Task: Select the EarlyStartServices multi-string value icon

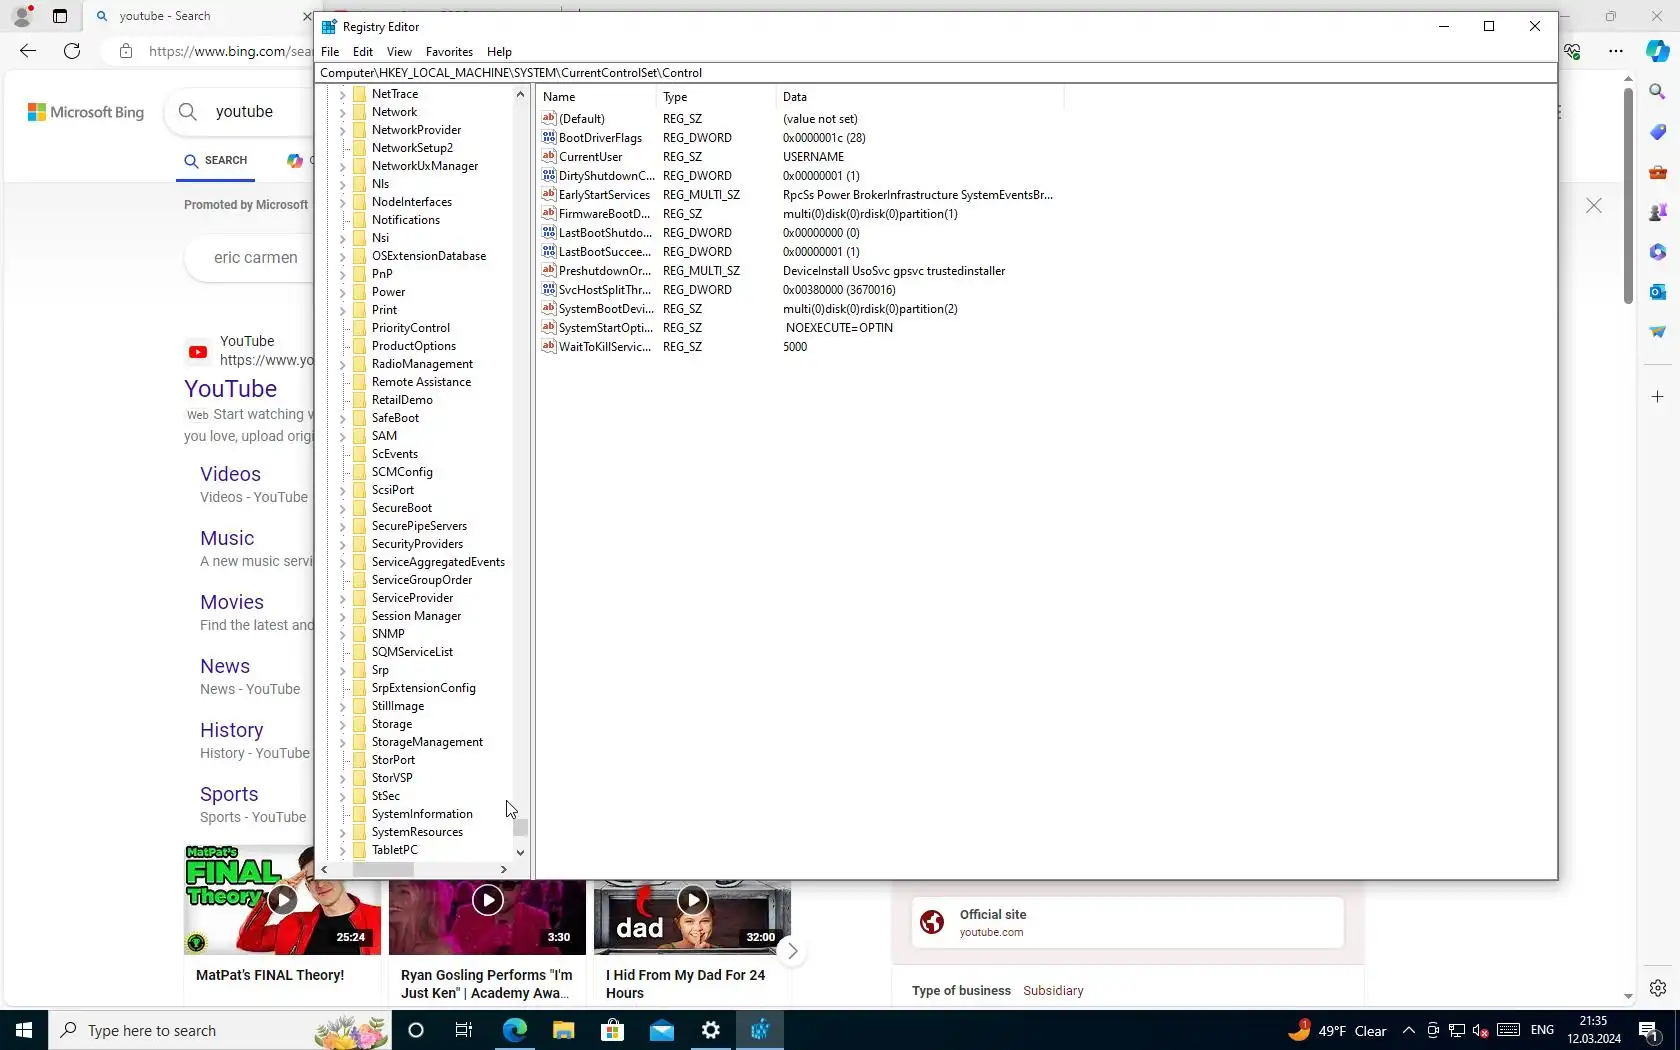Action: (x=549, y=195)
